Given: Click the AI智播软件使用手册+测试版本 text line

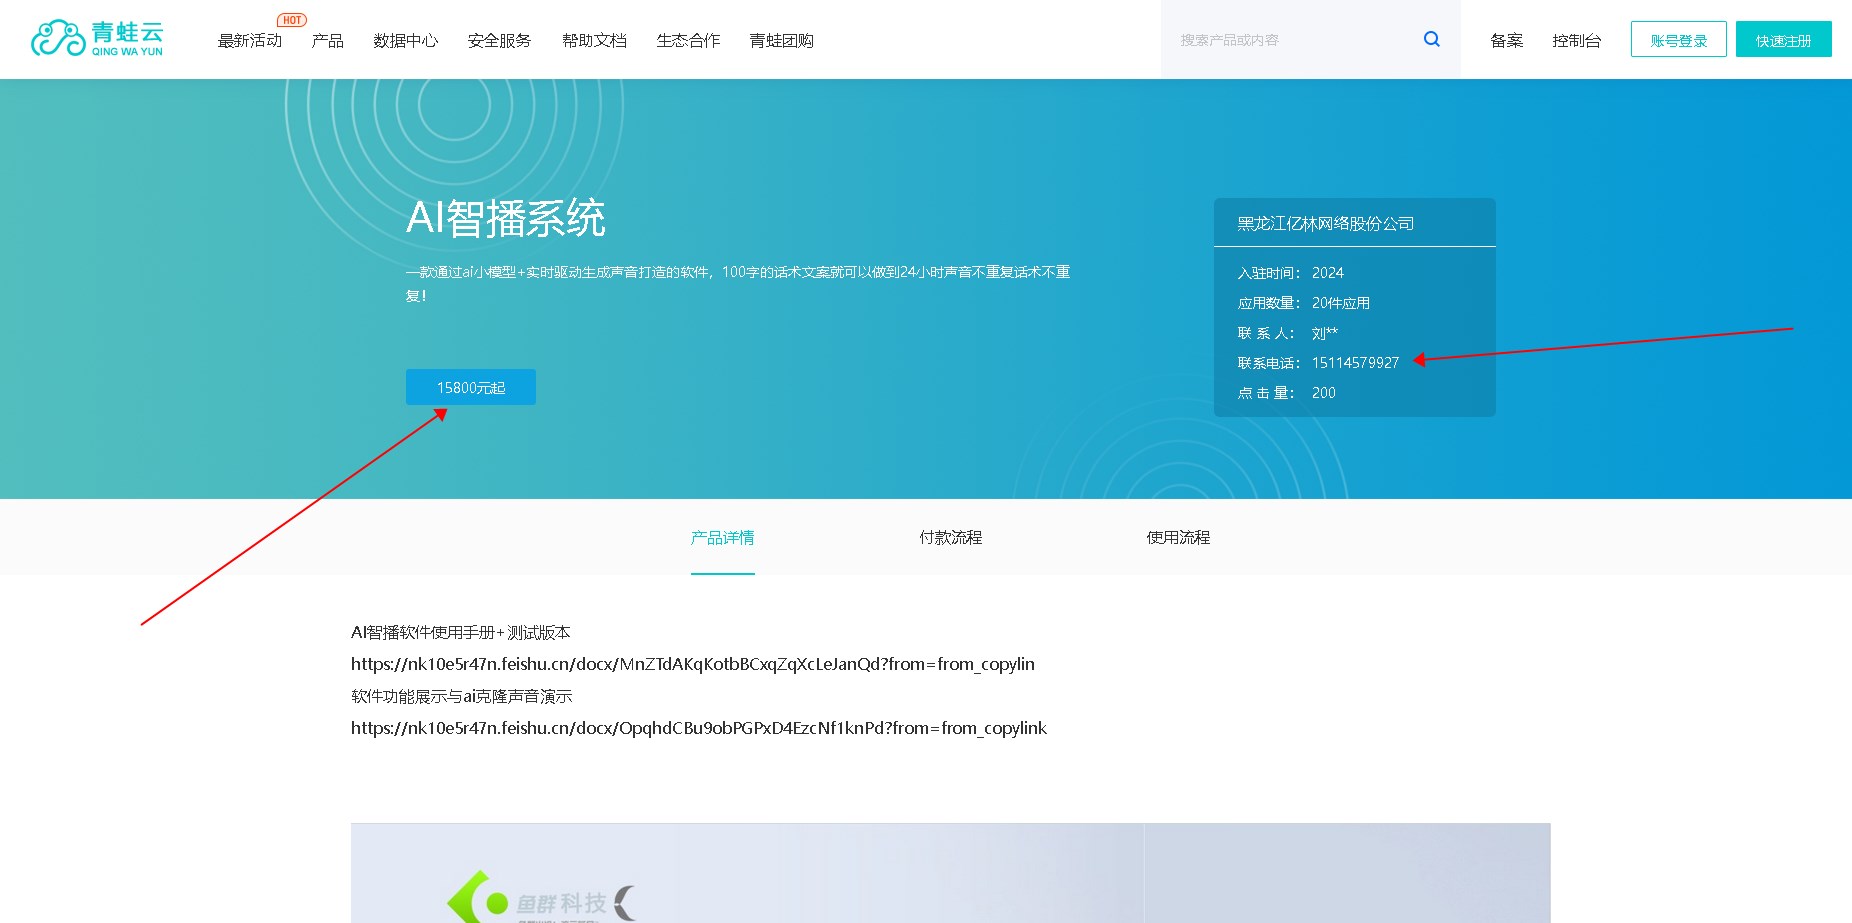Looking at the screenshot, I should tap(461, 632).
